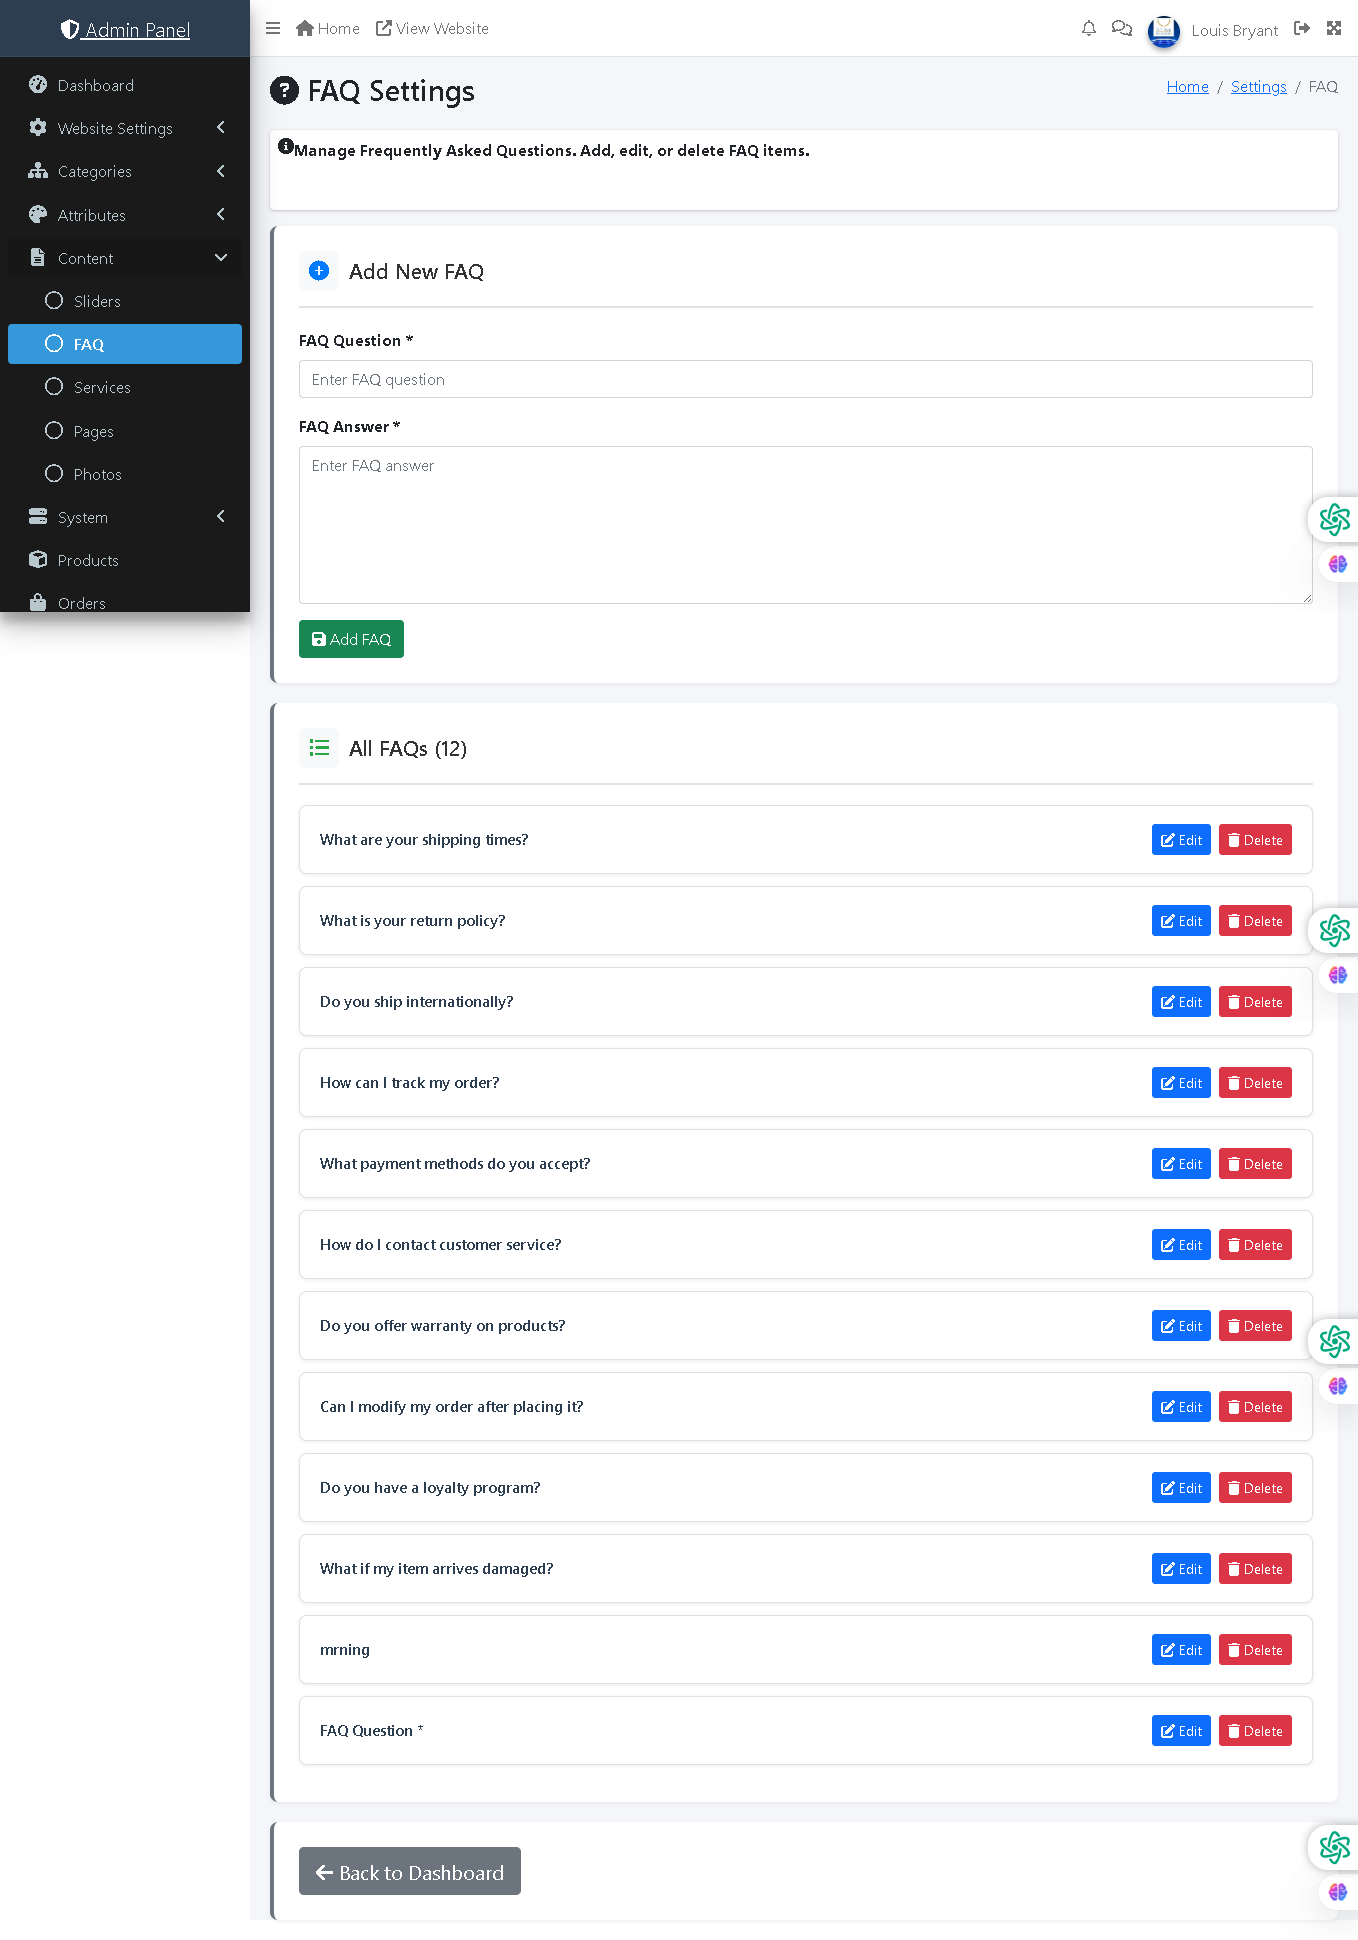Click the Products box icon
Screen dimensions: 1358x1940
point(38,559)
